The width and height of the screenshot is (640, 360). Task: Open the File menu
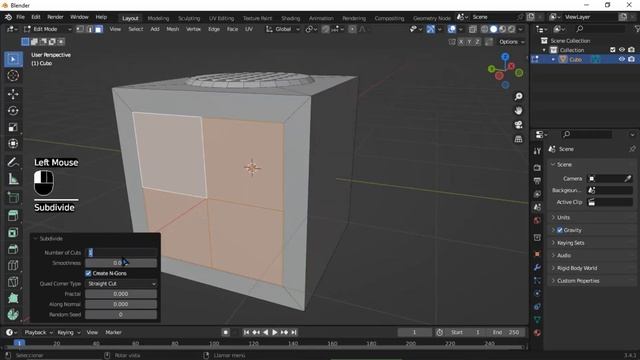pyautogui.click(x=20, y=17)
